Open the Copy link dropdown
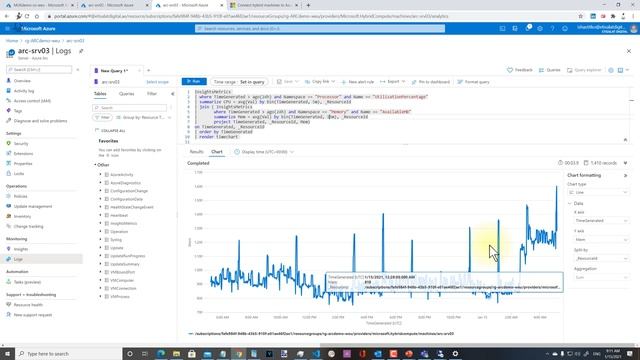Screen dimensions: 640x360 click(x=320, y=82)
